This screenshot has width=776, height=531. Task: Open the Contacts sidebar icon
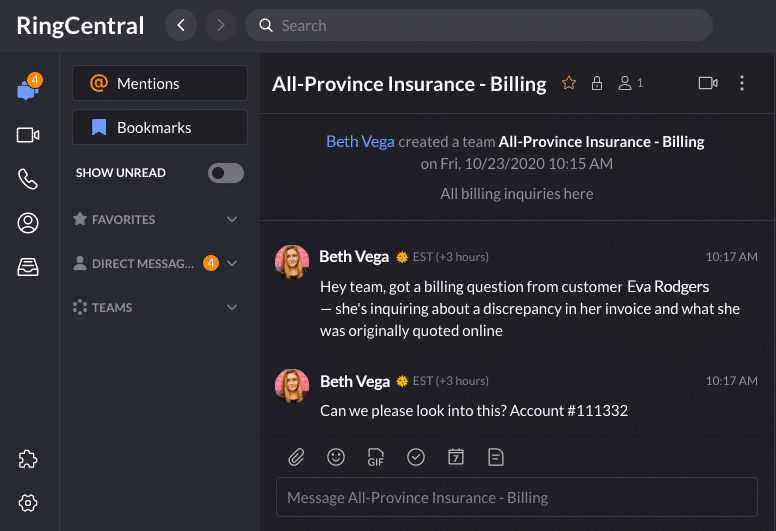click(28, 223)
